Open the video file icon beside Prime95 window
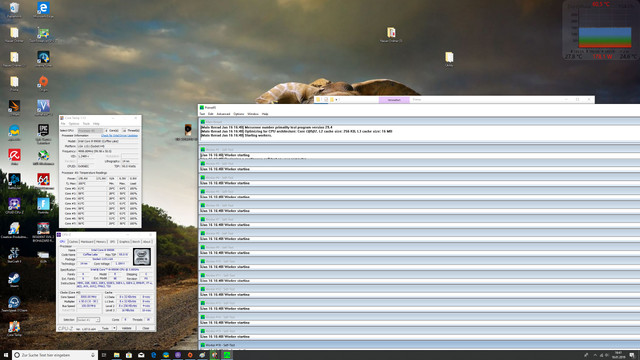 188,131
